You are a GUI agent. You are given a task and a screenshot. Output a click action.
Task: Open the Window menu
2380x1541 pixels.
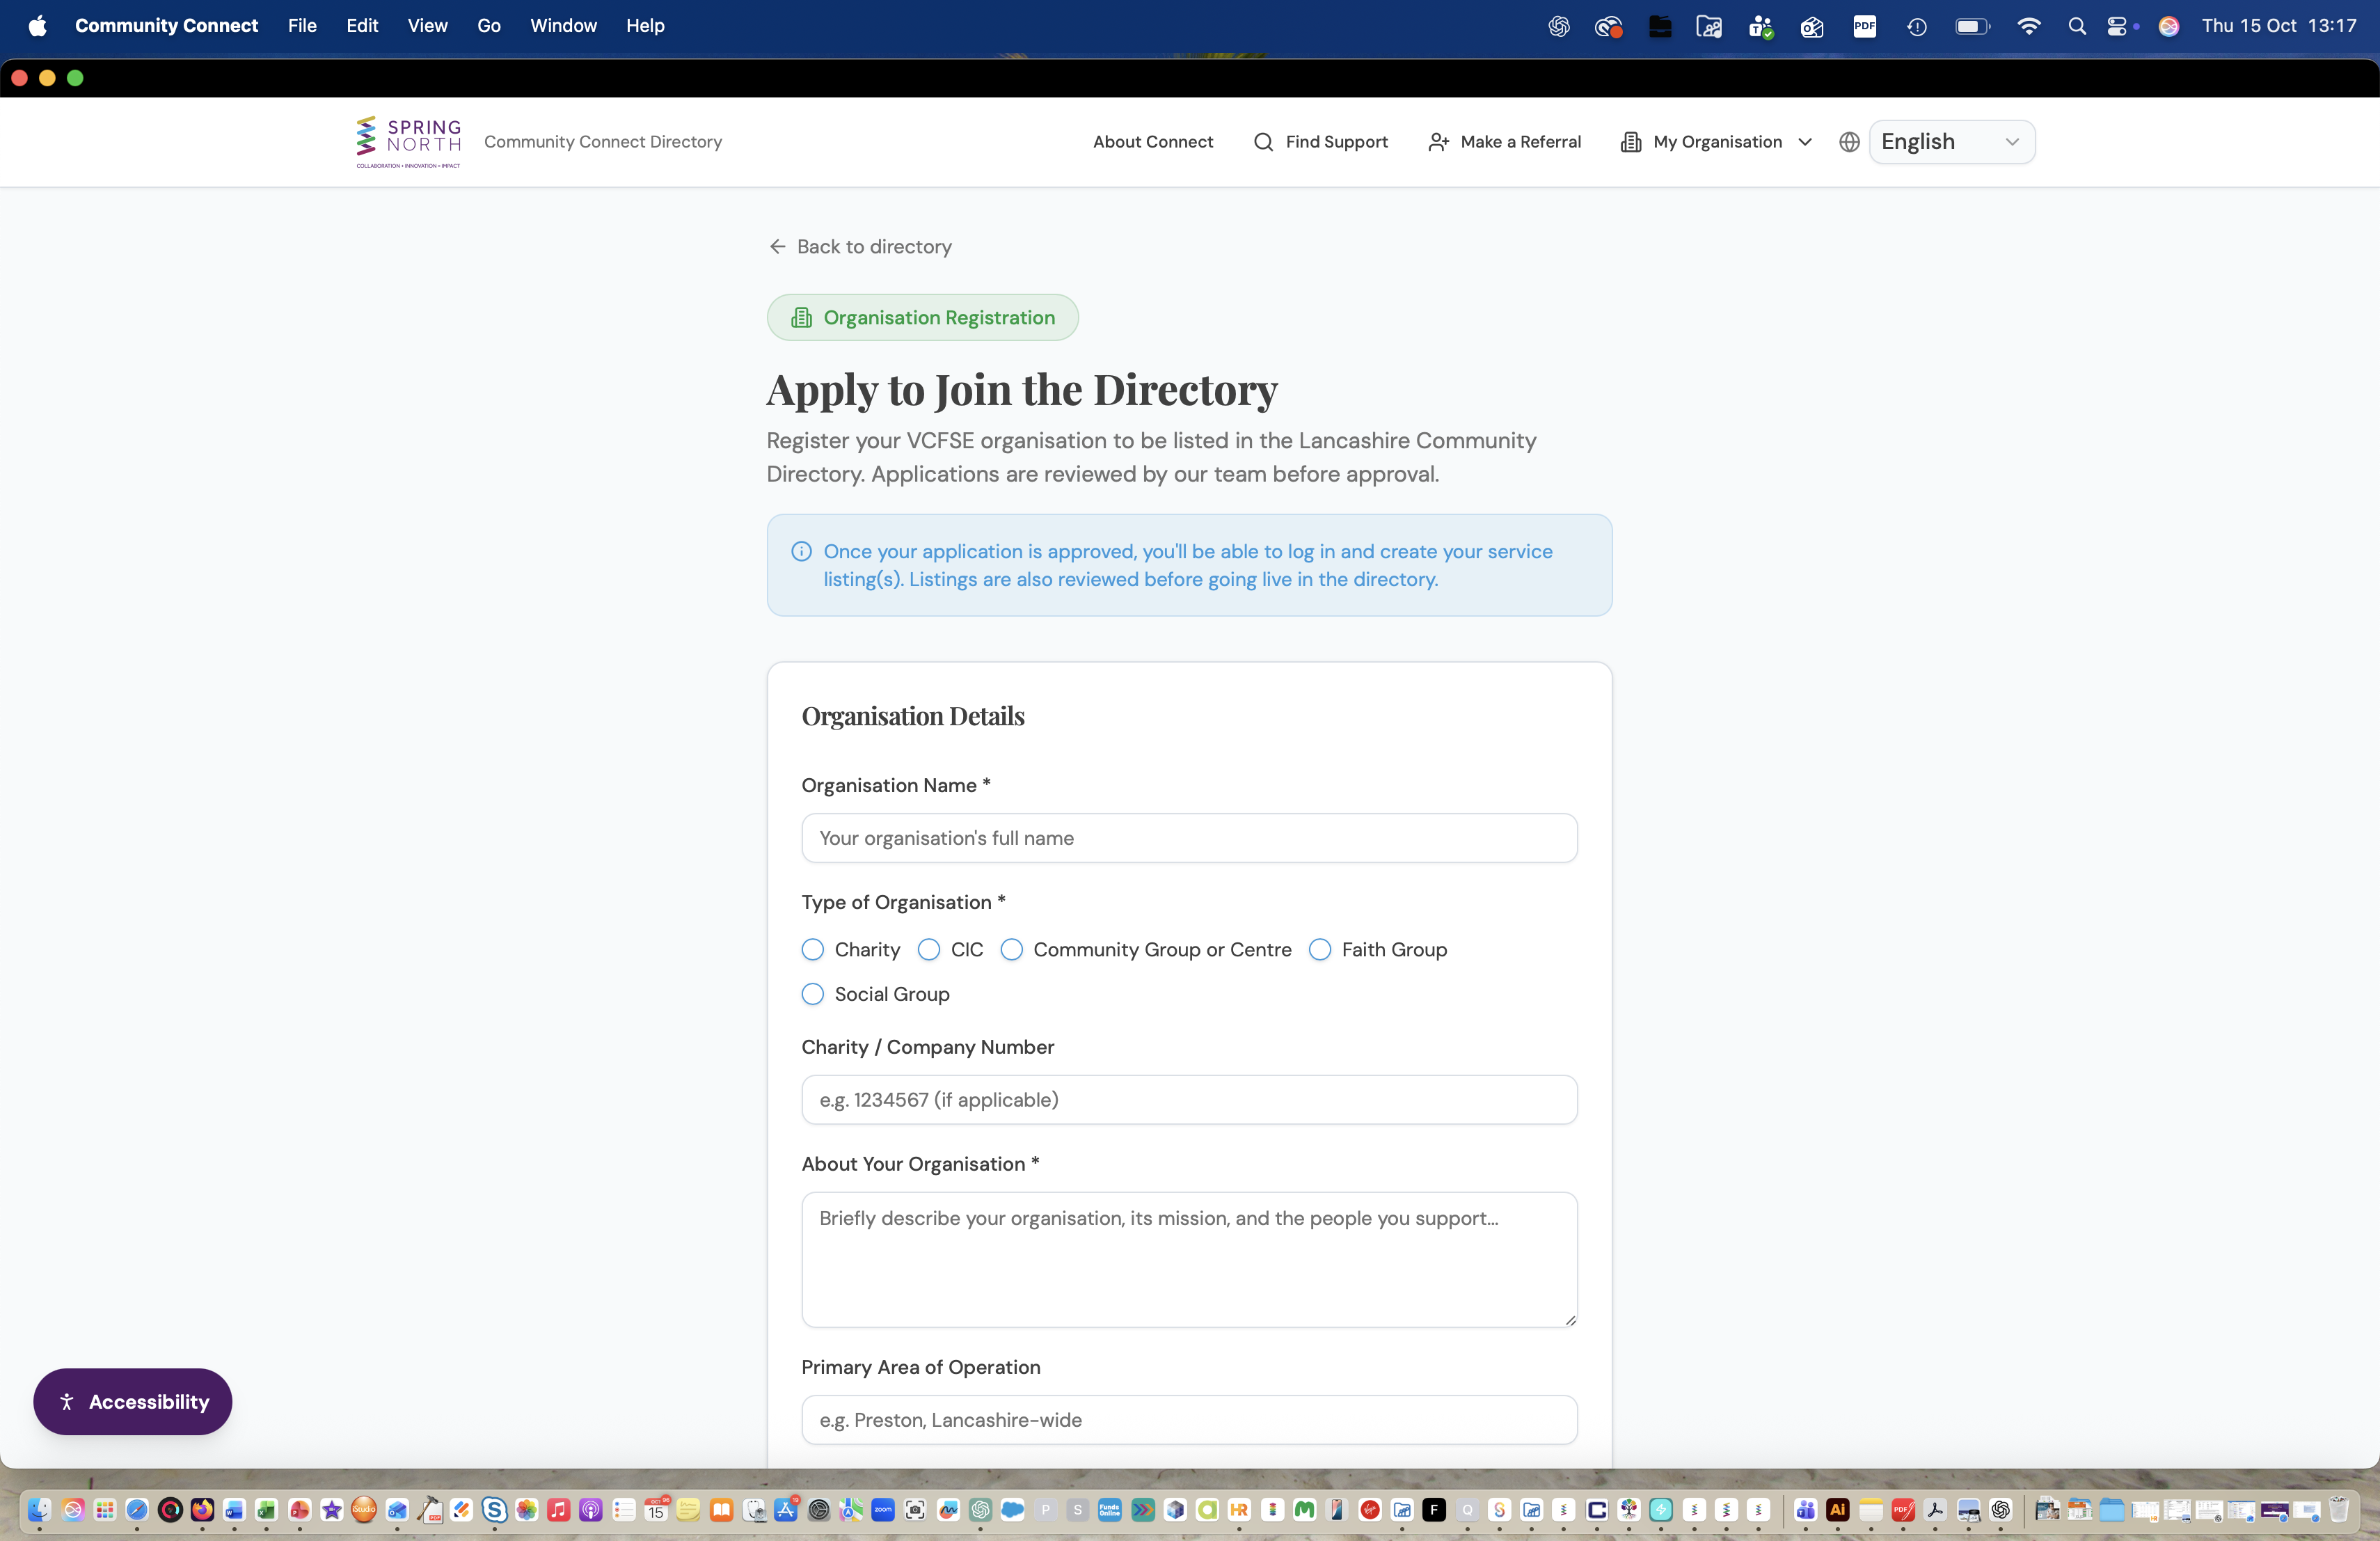point(563,26)
